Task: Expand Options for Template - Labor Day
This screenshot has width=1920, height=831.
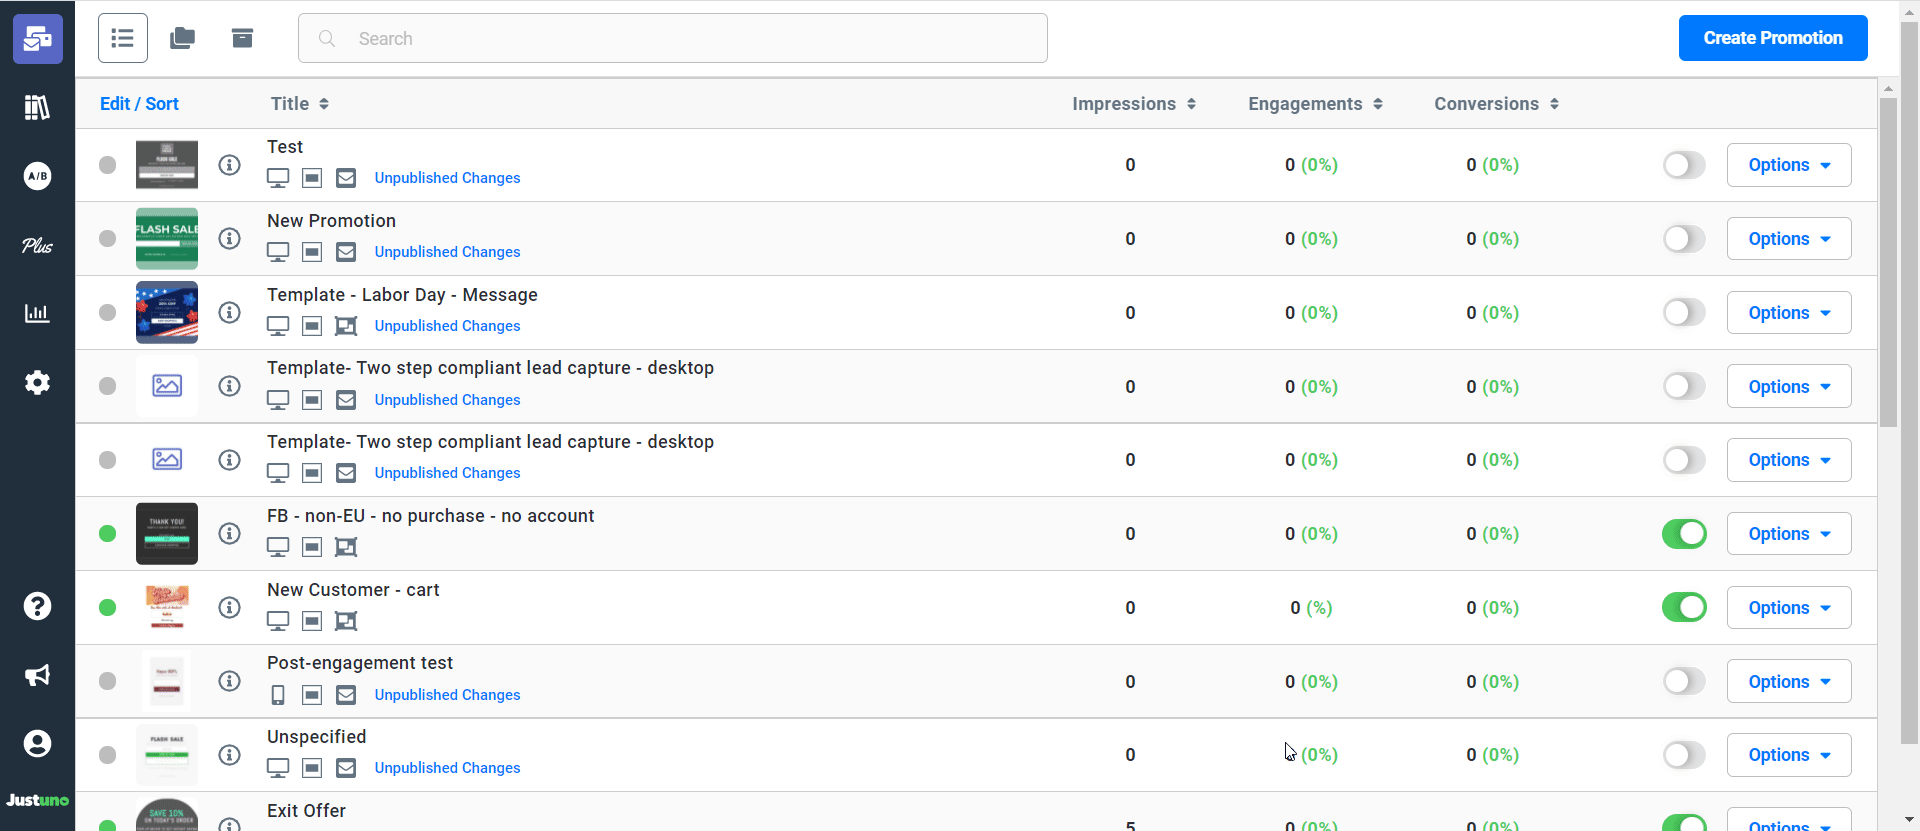Action: coord(1788,313)
